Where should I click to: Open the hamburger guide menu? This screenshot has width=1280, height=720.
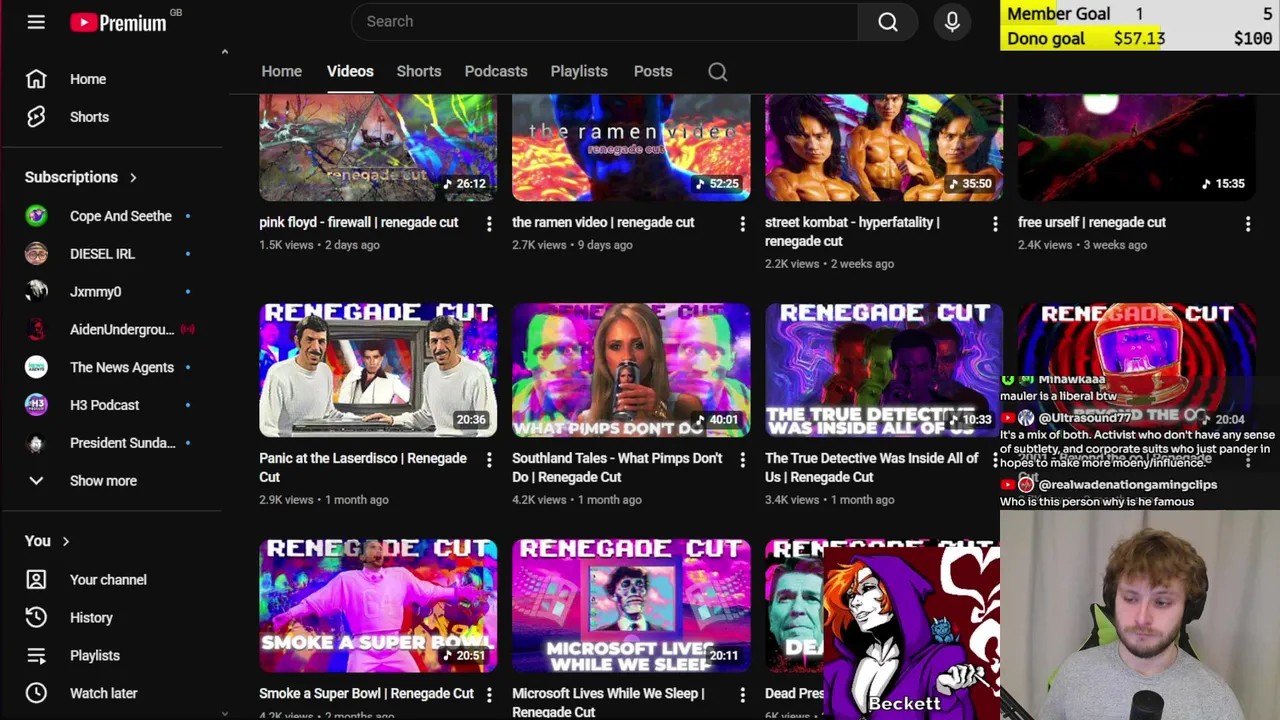pyautogui.click(x=36, y=22)
